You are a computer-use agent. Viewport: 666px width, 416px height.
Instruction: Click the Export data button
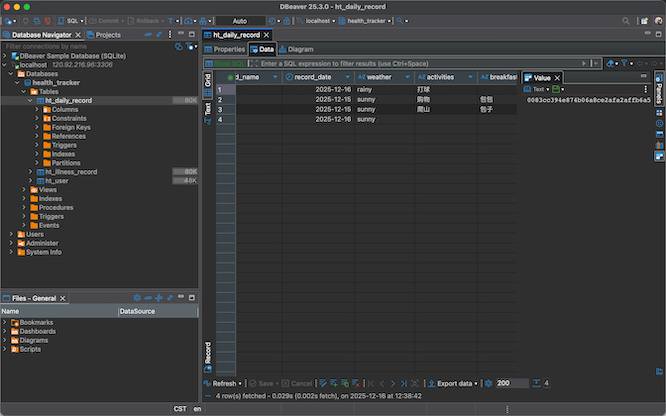(454, 383)
